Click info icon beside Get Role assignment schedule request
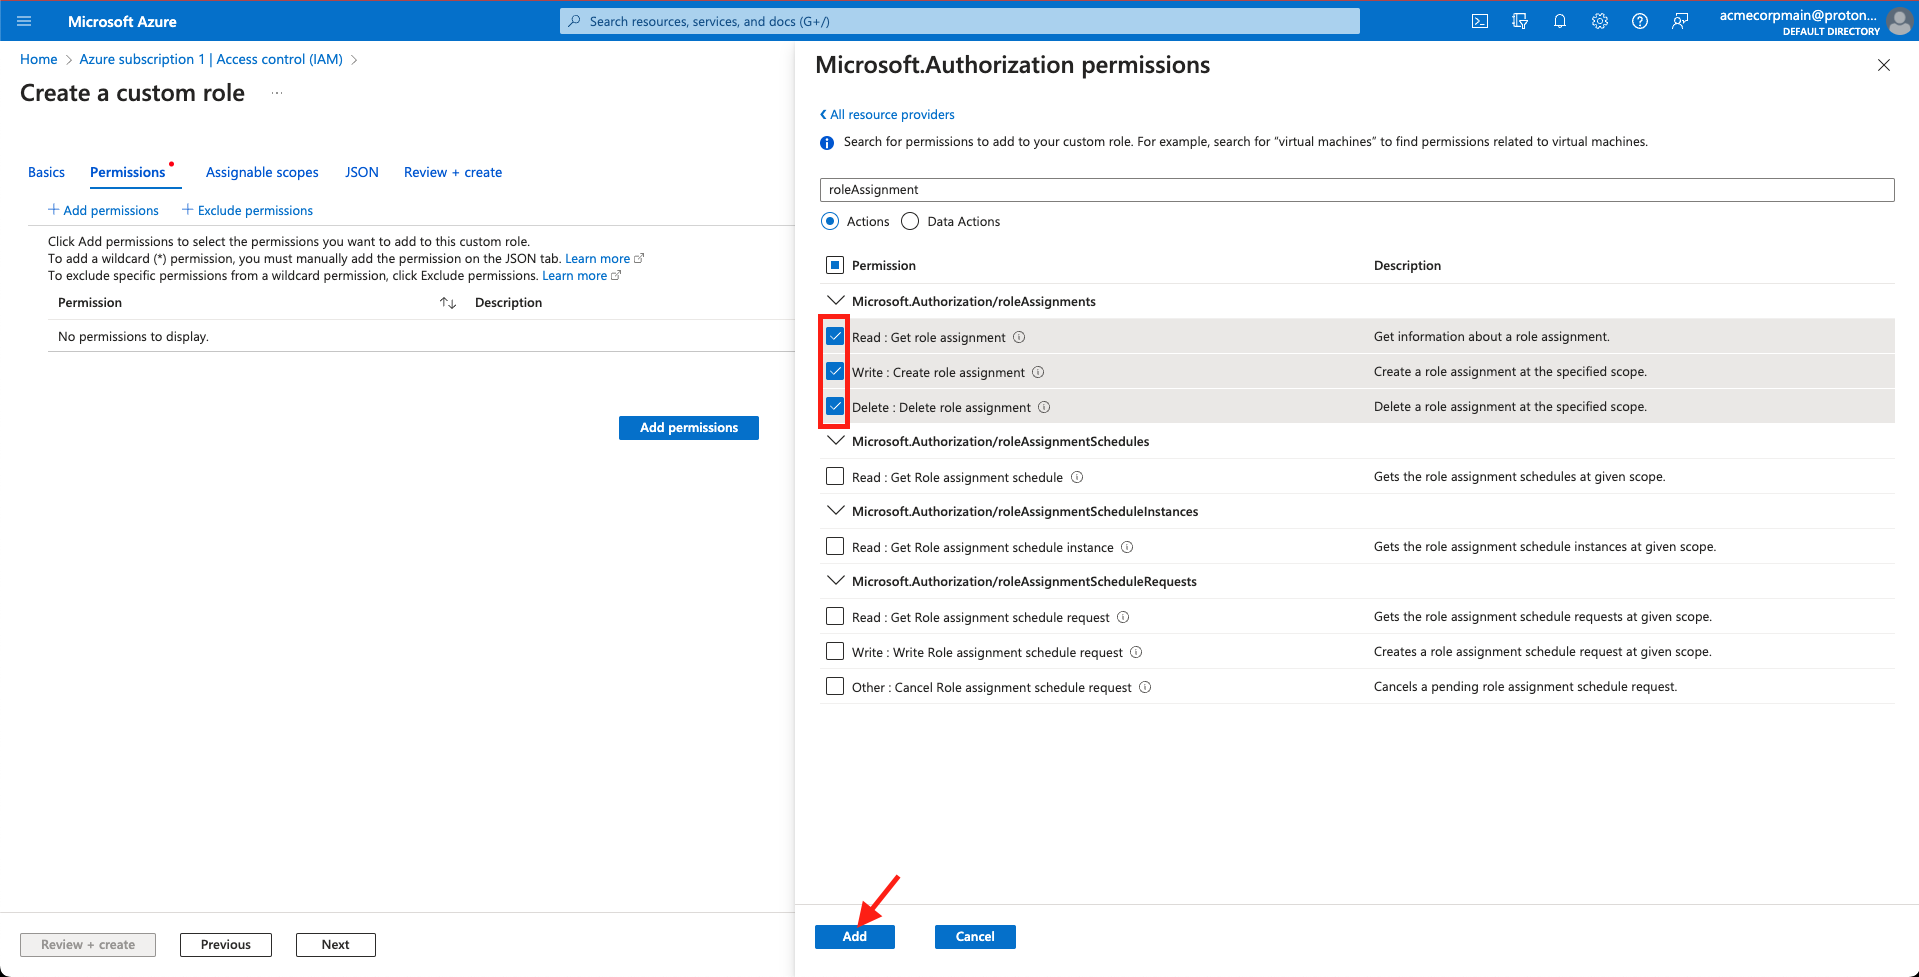1919x977 pixels. pos(1123,617)
